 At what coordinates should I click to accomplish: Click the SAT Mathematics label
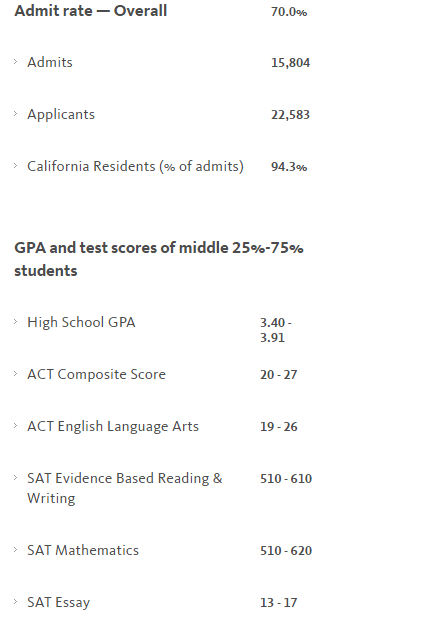coord(83,550)
